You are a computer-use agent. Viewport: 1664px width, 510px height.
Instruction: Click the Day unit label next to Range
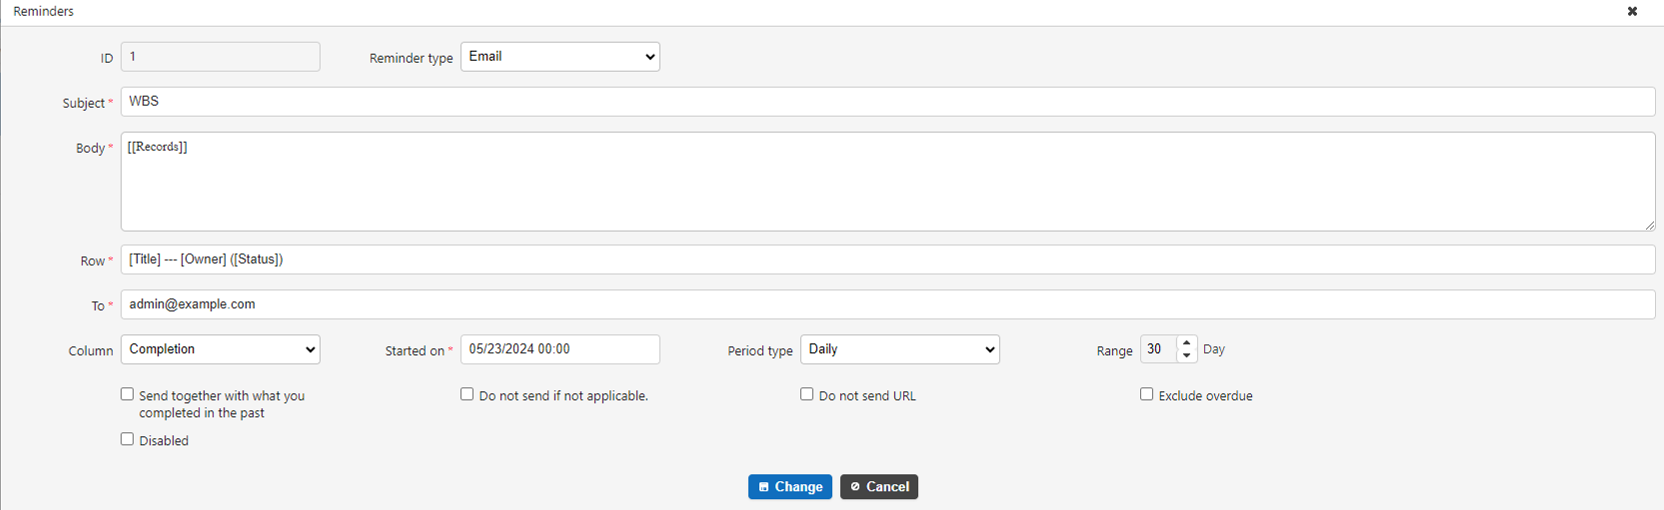[x=1214, y=349]
